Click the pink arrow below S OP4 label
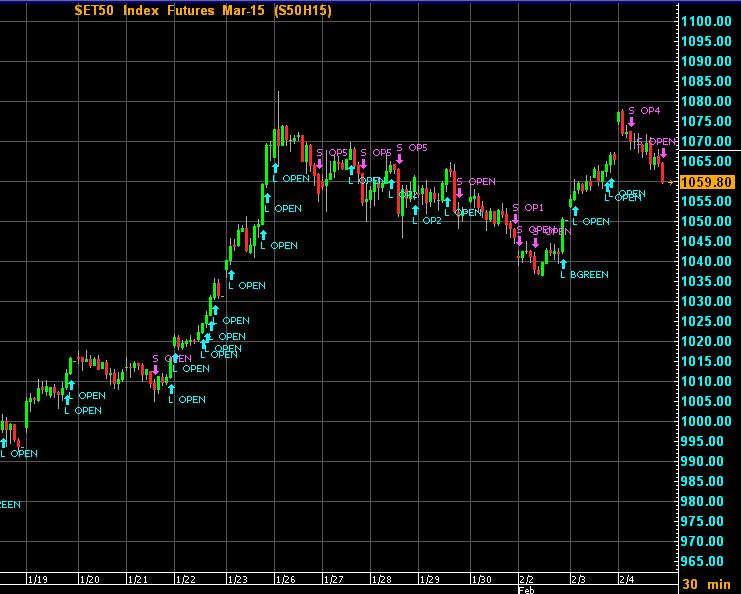This screenshot has width=741, height=594. (x=632, y=122)
